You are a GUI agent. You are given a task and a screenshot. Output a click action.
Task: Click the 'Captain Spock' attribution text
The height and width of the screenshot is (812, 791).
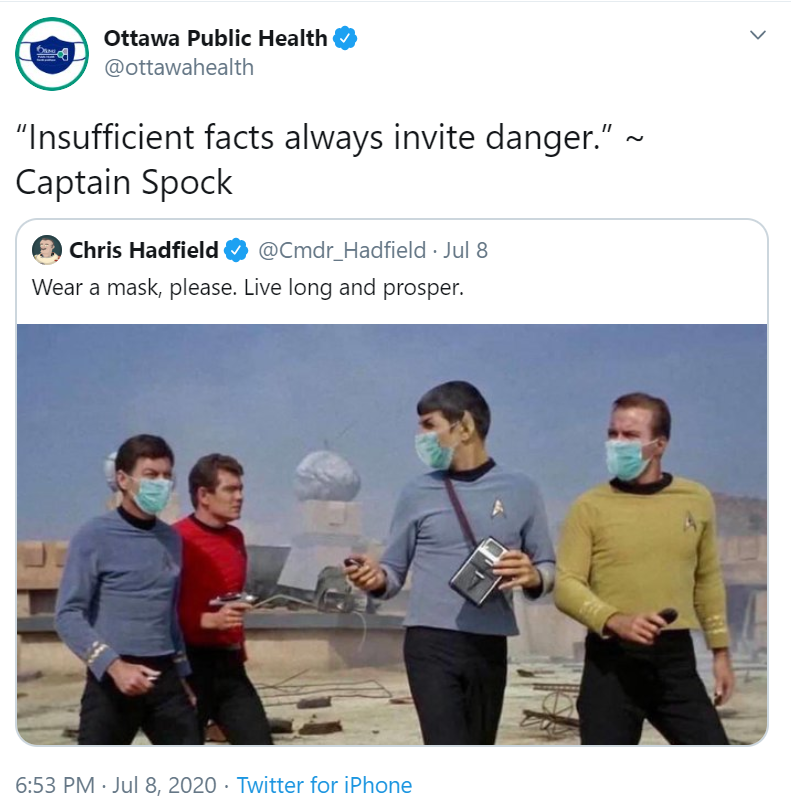(124, 182)
